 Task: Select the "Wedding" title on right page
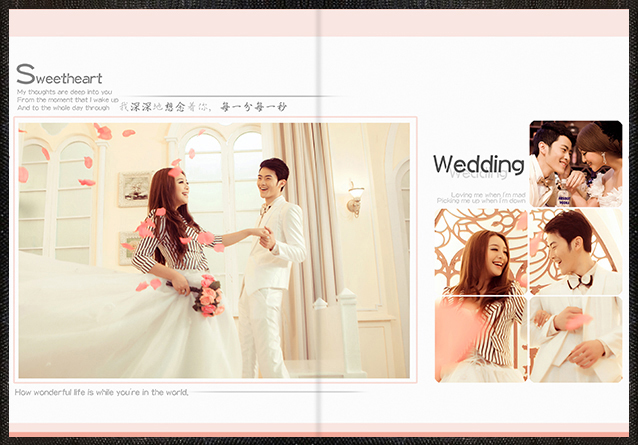tap(478, 165)
